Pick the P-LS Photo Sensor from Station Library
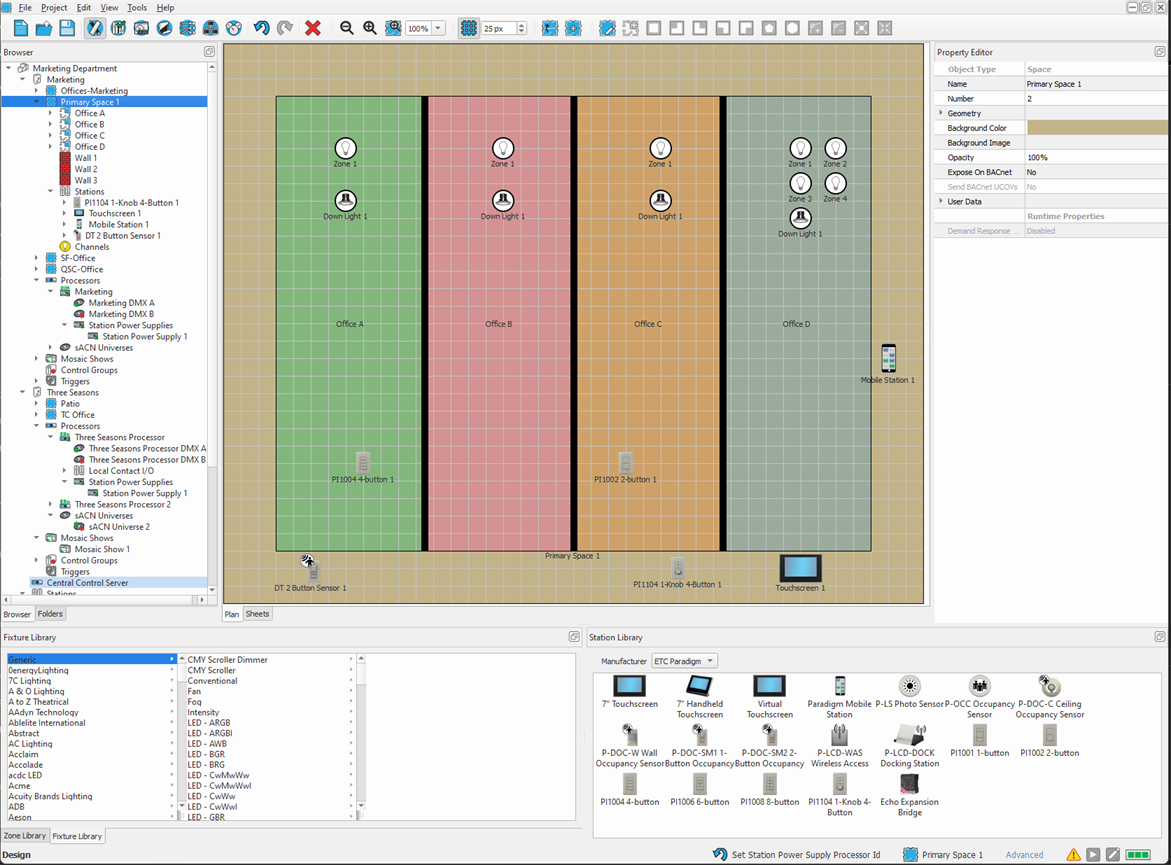The width and height of the screenshot is (1171, 865). 909,687
